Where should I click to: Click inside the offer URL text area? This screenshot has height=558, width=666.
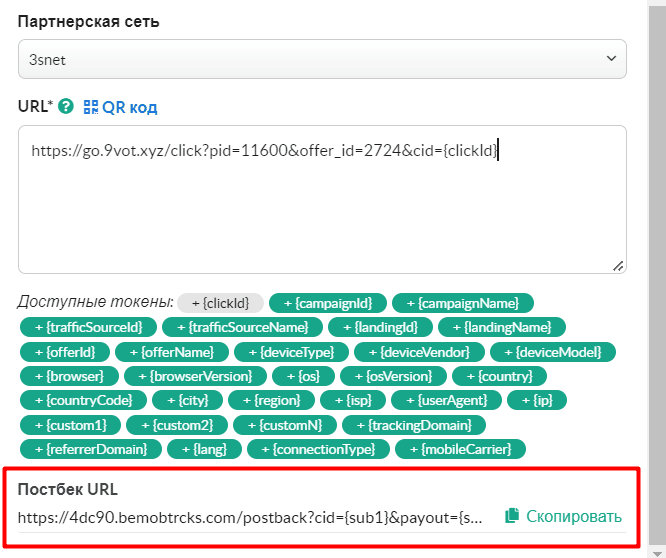[x=322, y=199]
